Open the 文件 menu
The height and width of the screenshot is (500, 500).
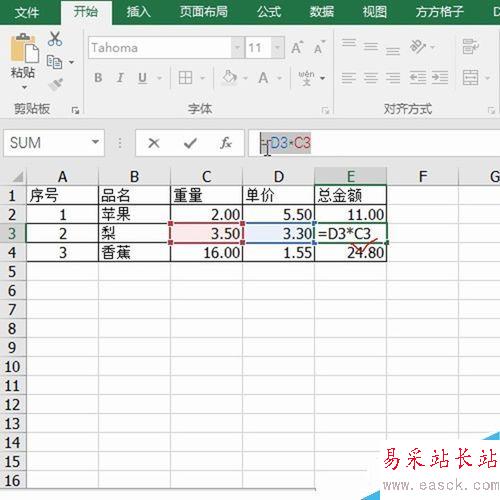[27, 13]
